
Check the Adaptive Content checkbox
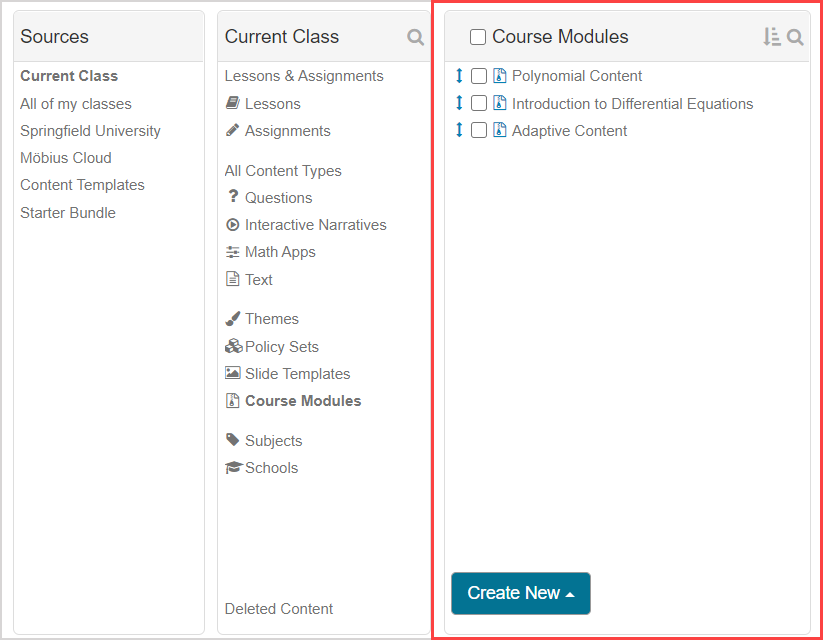479,131
